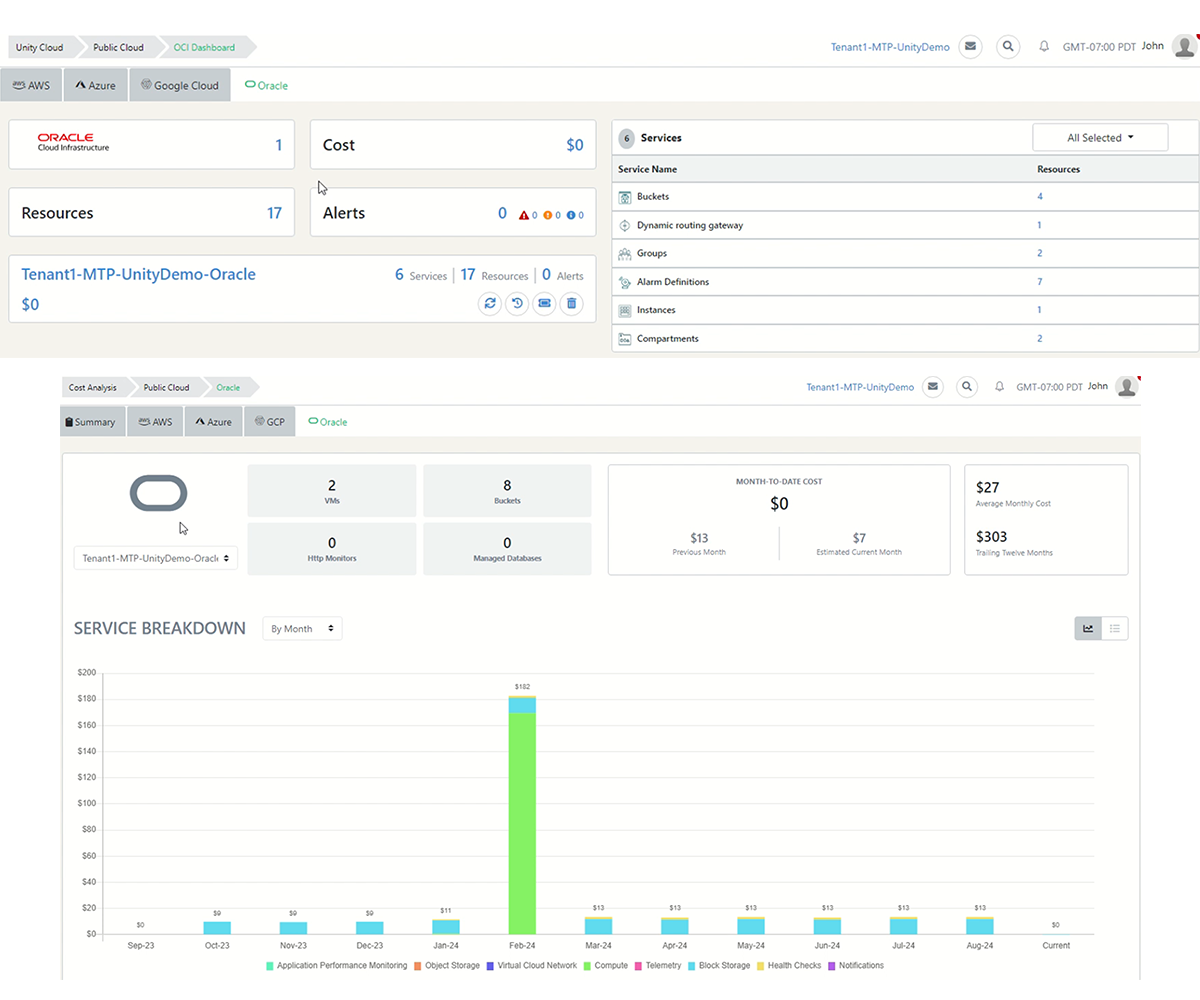1200x1000 pixels.
Task: Select Azure tab in OCI Dashboard
Action: point(96,85)
